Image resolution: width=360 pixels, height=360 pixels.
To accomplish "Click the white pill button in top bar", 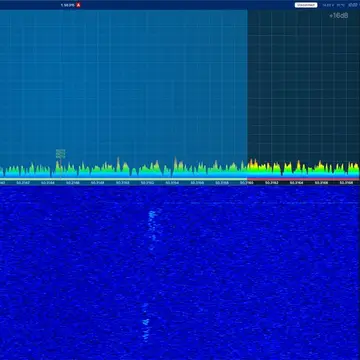I will 306,5.
